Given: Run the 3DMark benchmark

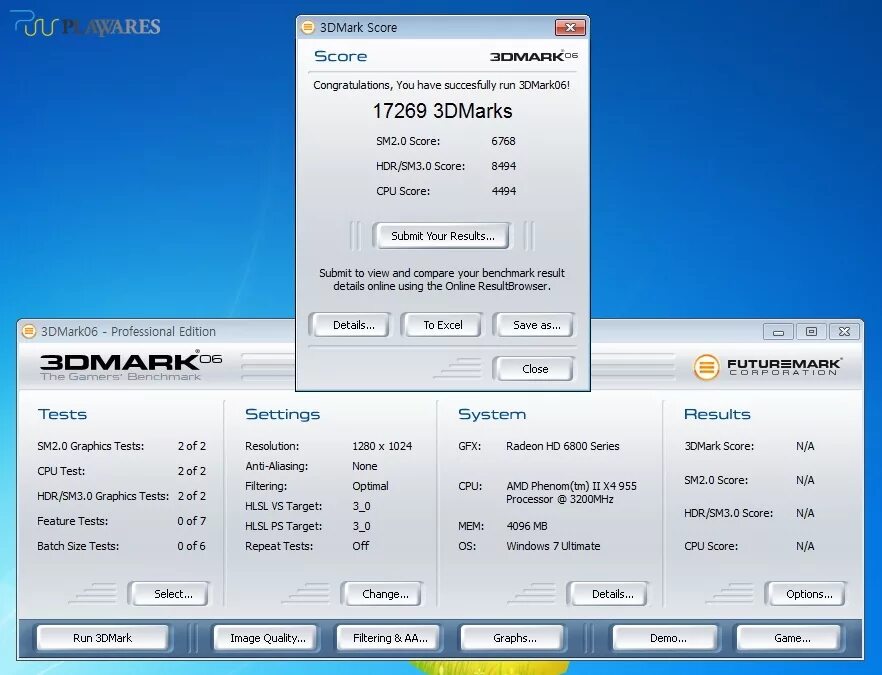Looking at the screenshot, I should click(103, 637).
